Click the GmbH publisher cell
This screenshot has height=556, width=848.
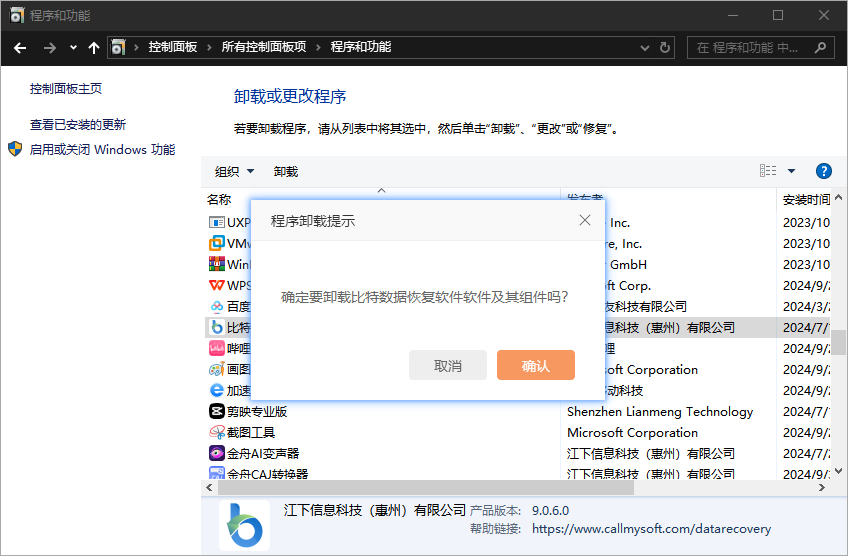tap(628, 264)
